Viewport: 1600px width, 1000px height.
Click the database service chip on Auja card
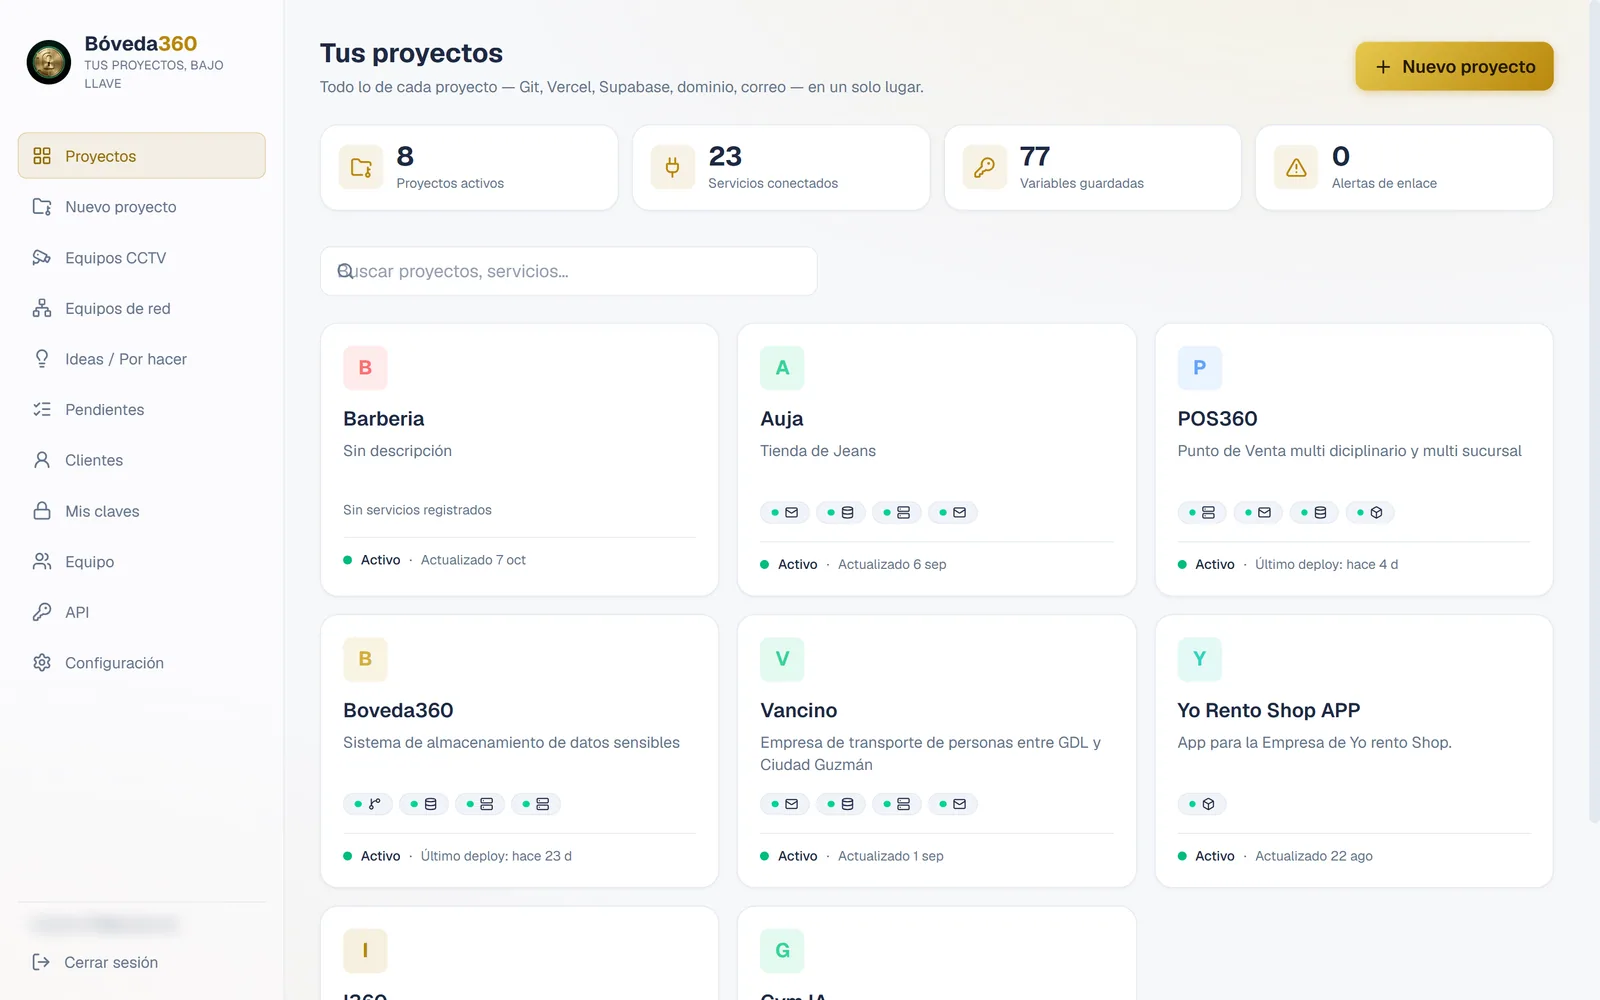click(841, 513)
